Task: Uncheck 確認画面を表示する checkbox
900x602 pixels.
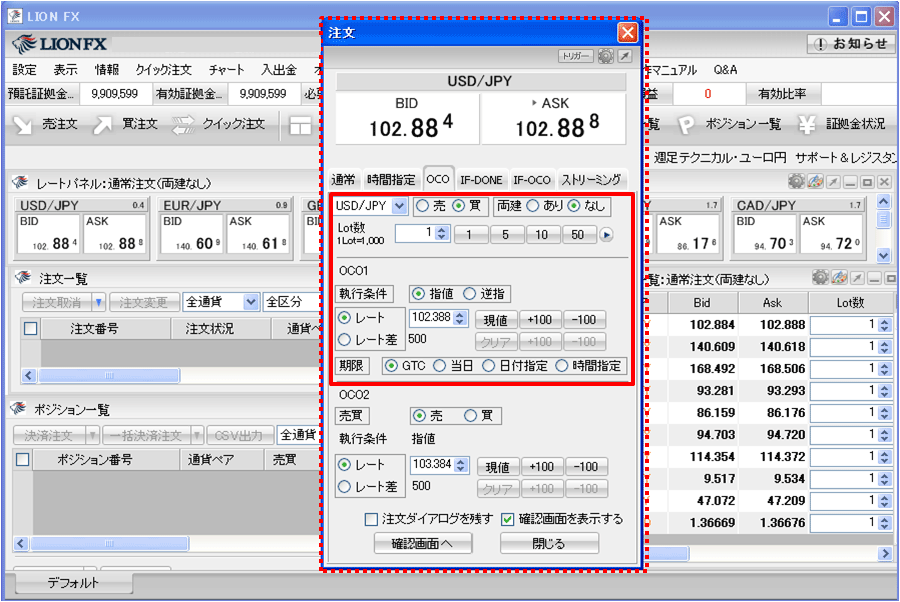Action: pos(507,519)
